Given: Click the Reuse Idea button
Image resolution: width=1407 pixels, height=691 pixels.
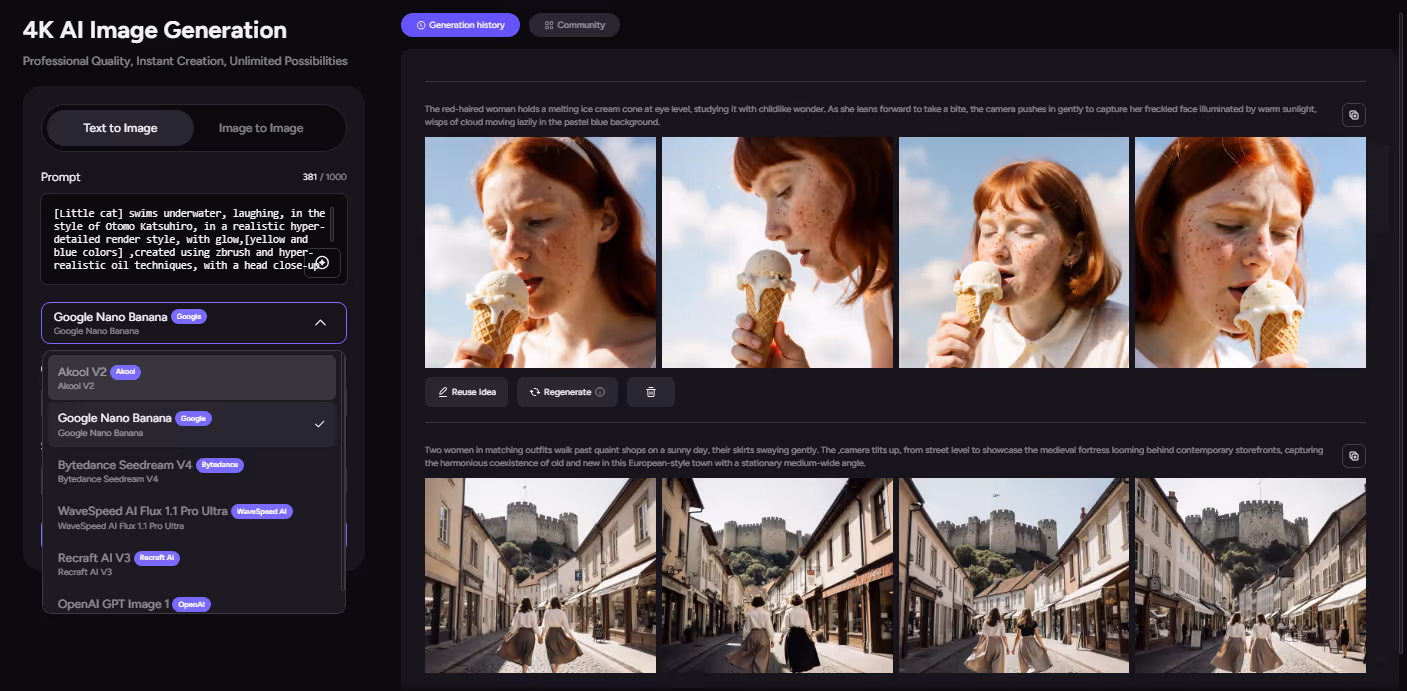Looking at the screenshot, I should 467,392.
